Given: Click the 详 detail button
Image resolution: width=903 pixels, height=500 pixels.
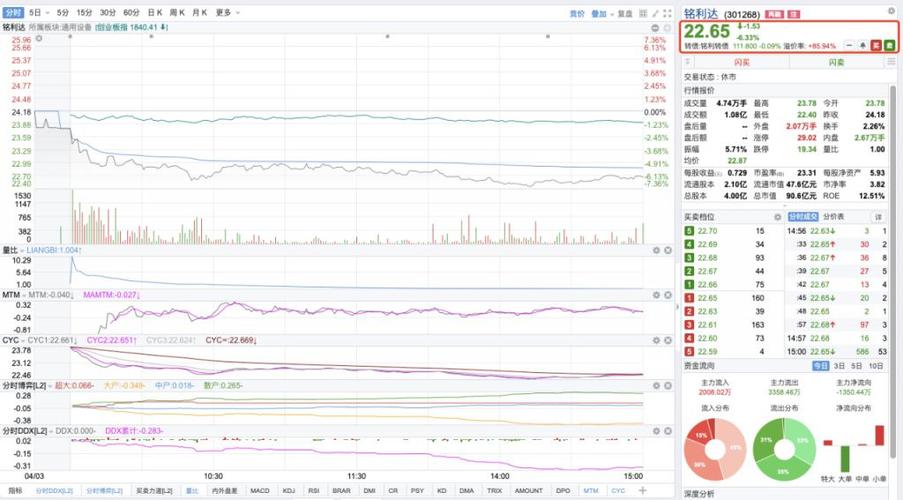Looking at the screenshot, I should tap(878, 216).
